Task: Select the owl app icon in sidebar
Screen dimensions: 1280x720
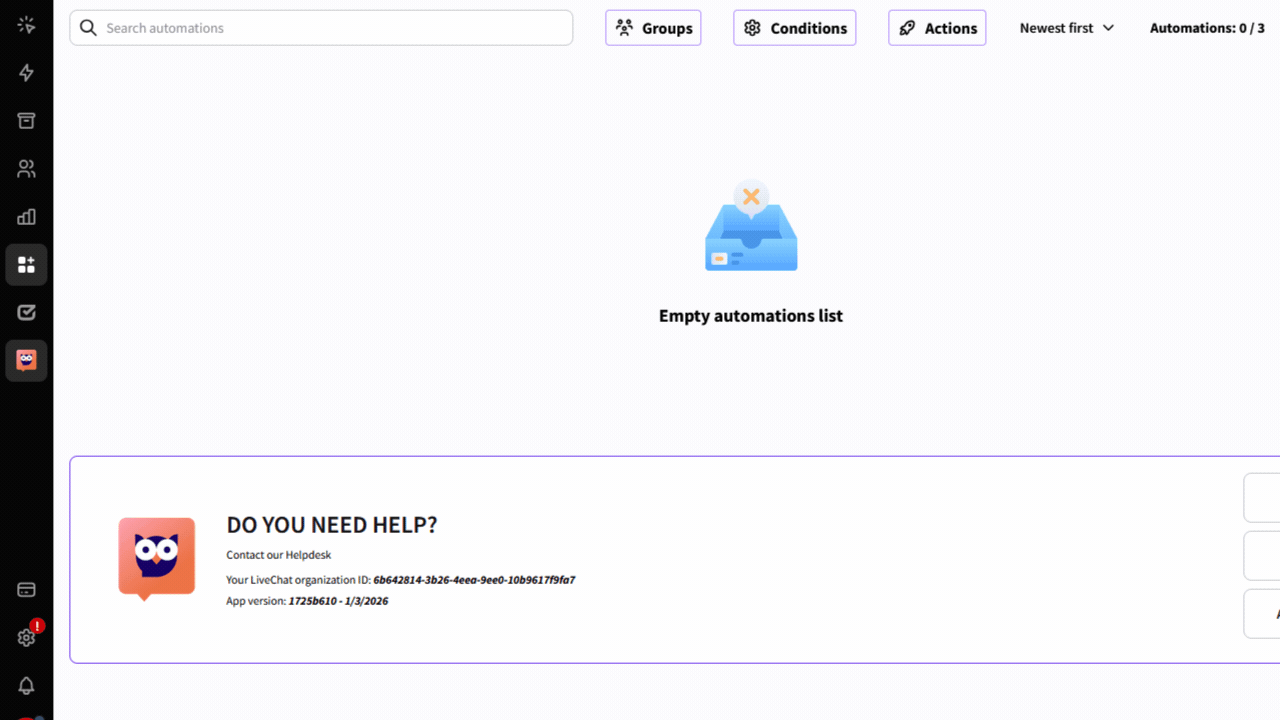Action: point(27,361)
